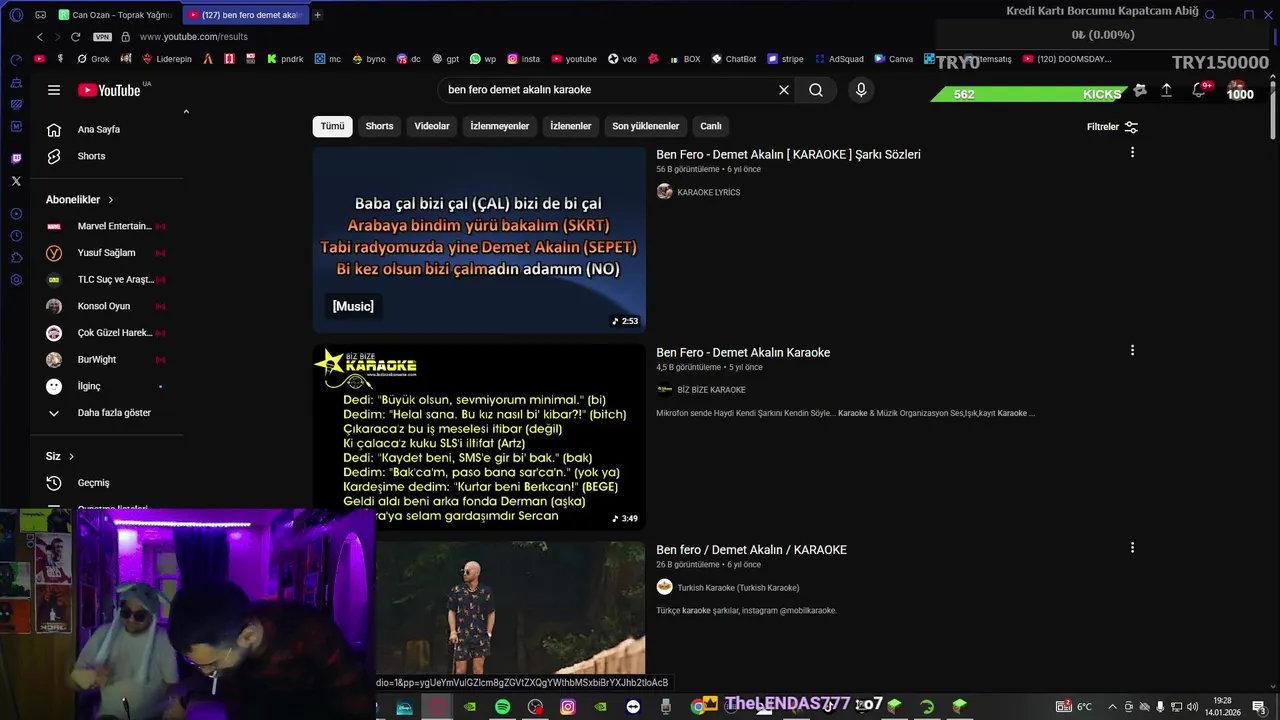Open options menu for Turkish Karaoke video
The width and height of the screenshot is (1280, 720).
1132,548
